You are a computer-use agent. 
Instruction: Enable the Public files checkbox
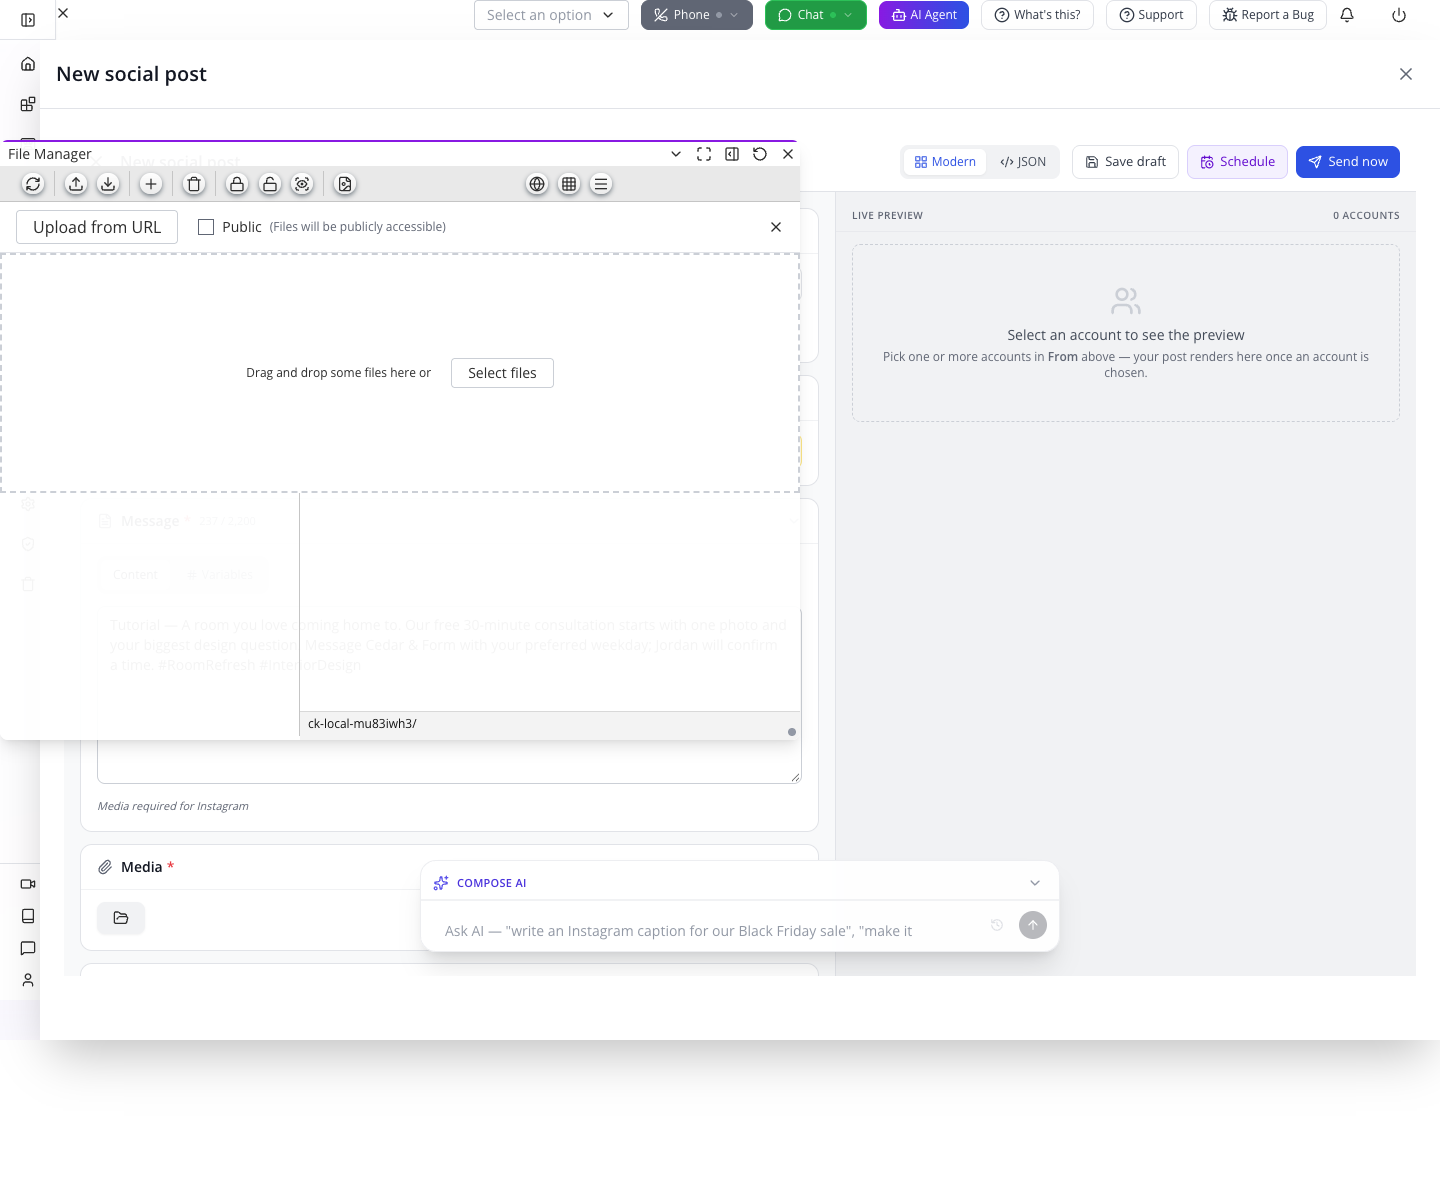206,227
